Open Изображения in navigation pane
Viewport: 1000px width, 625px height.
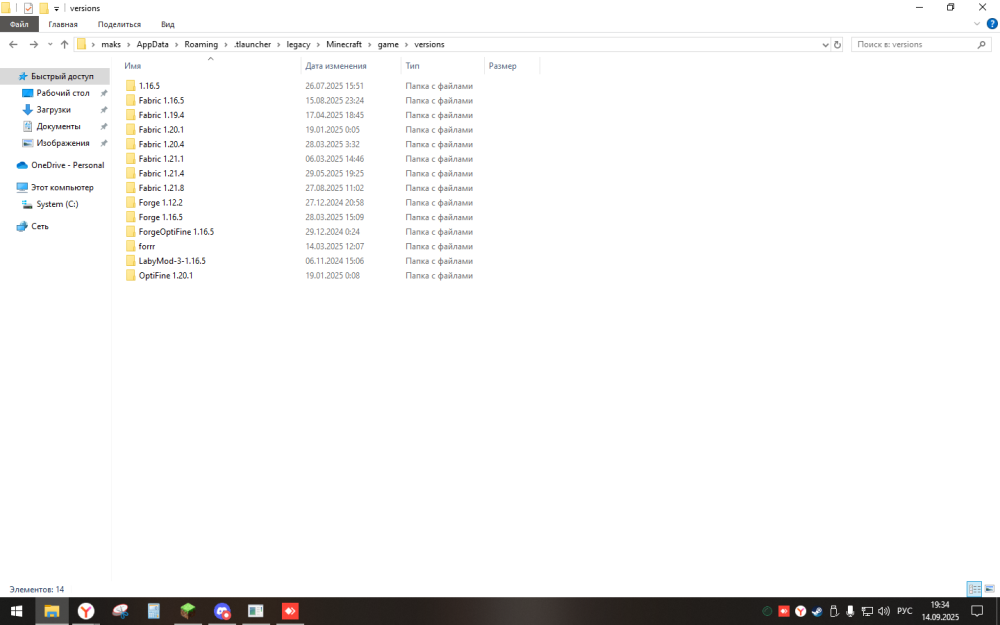click(62, 143)
